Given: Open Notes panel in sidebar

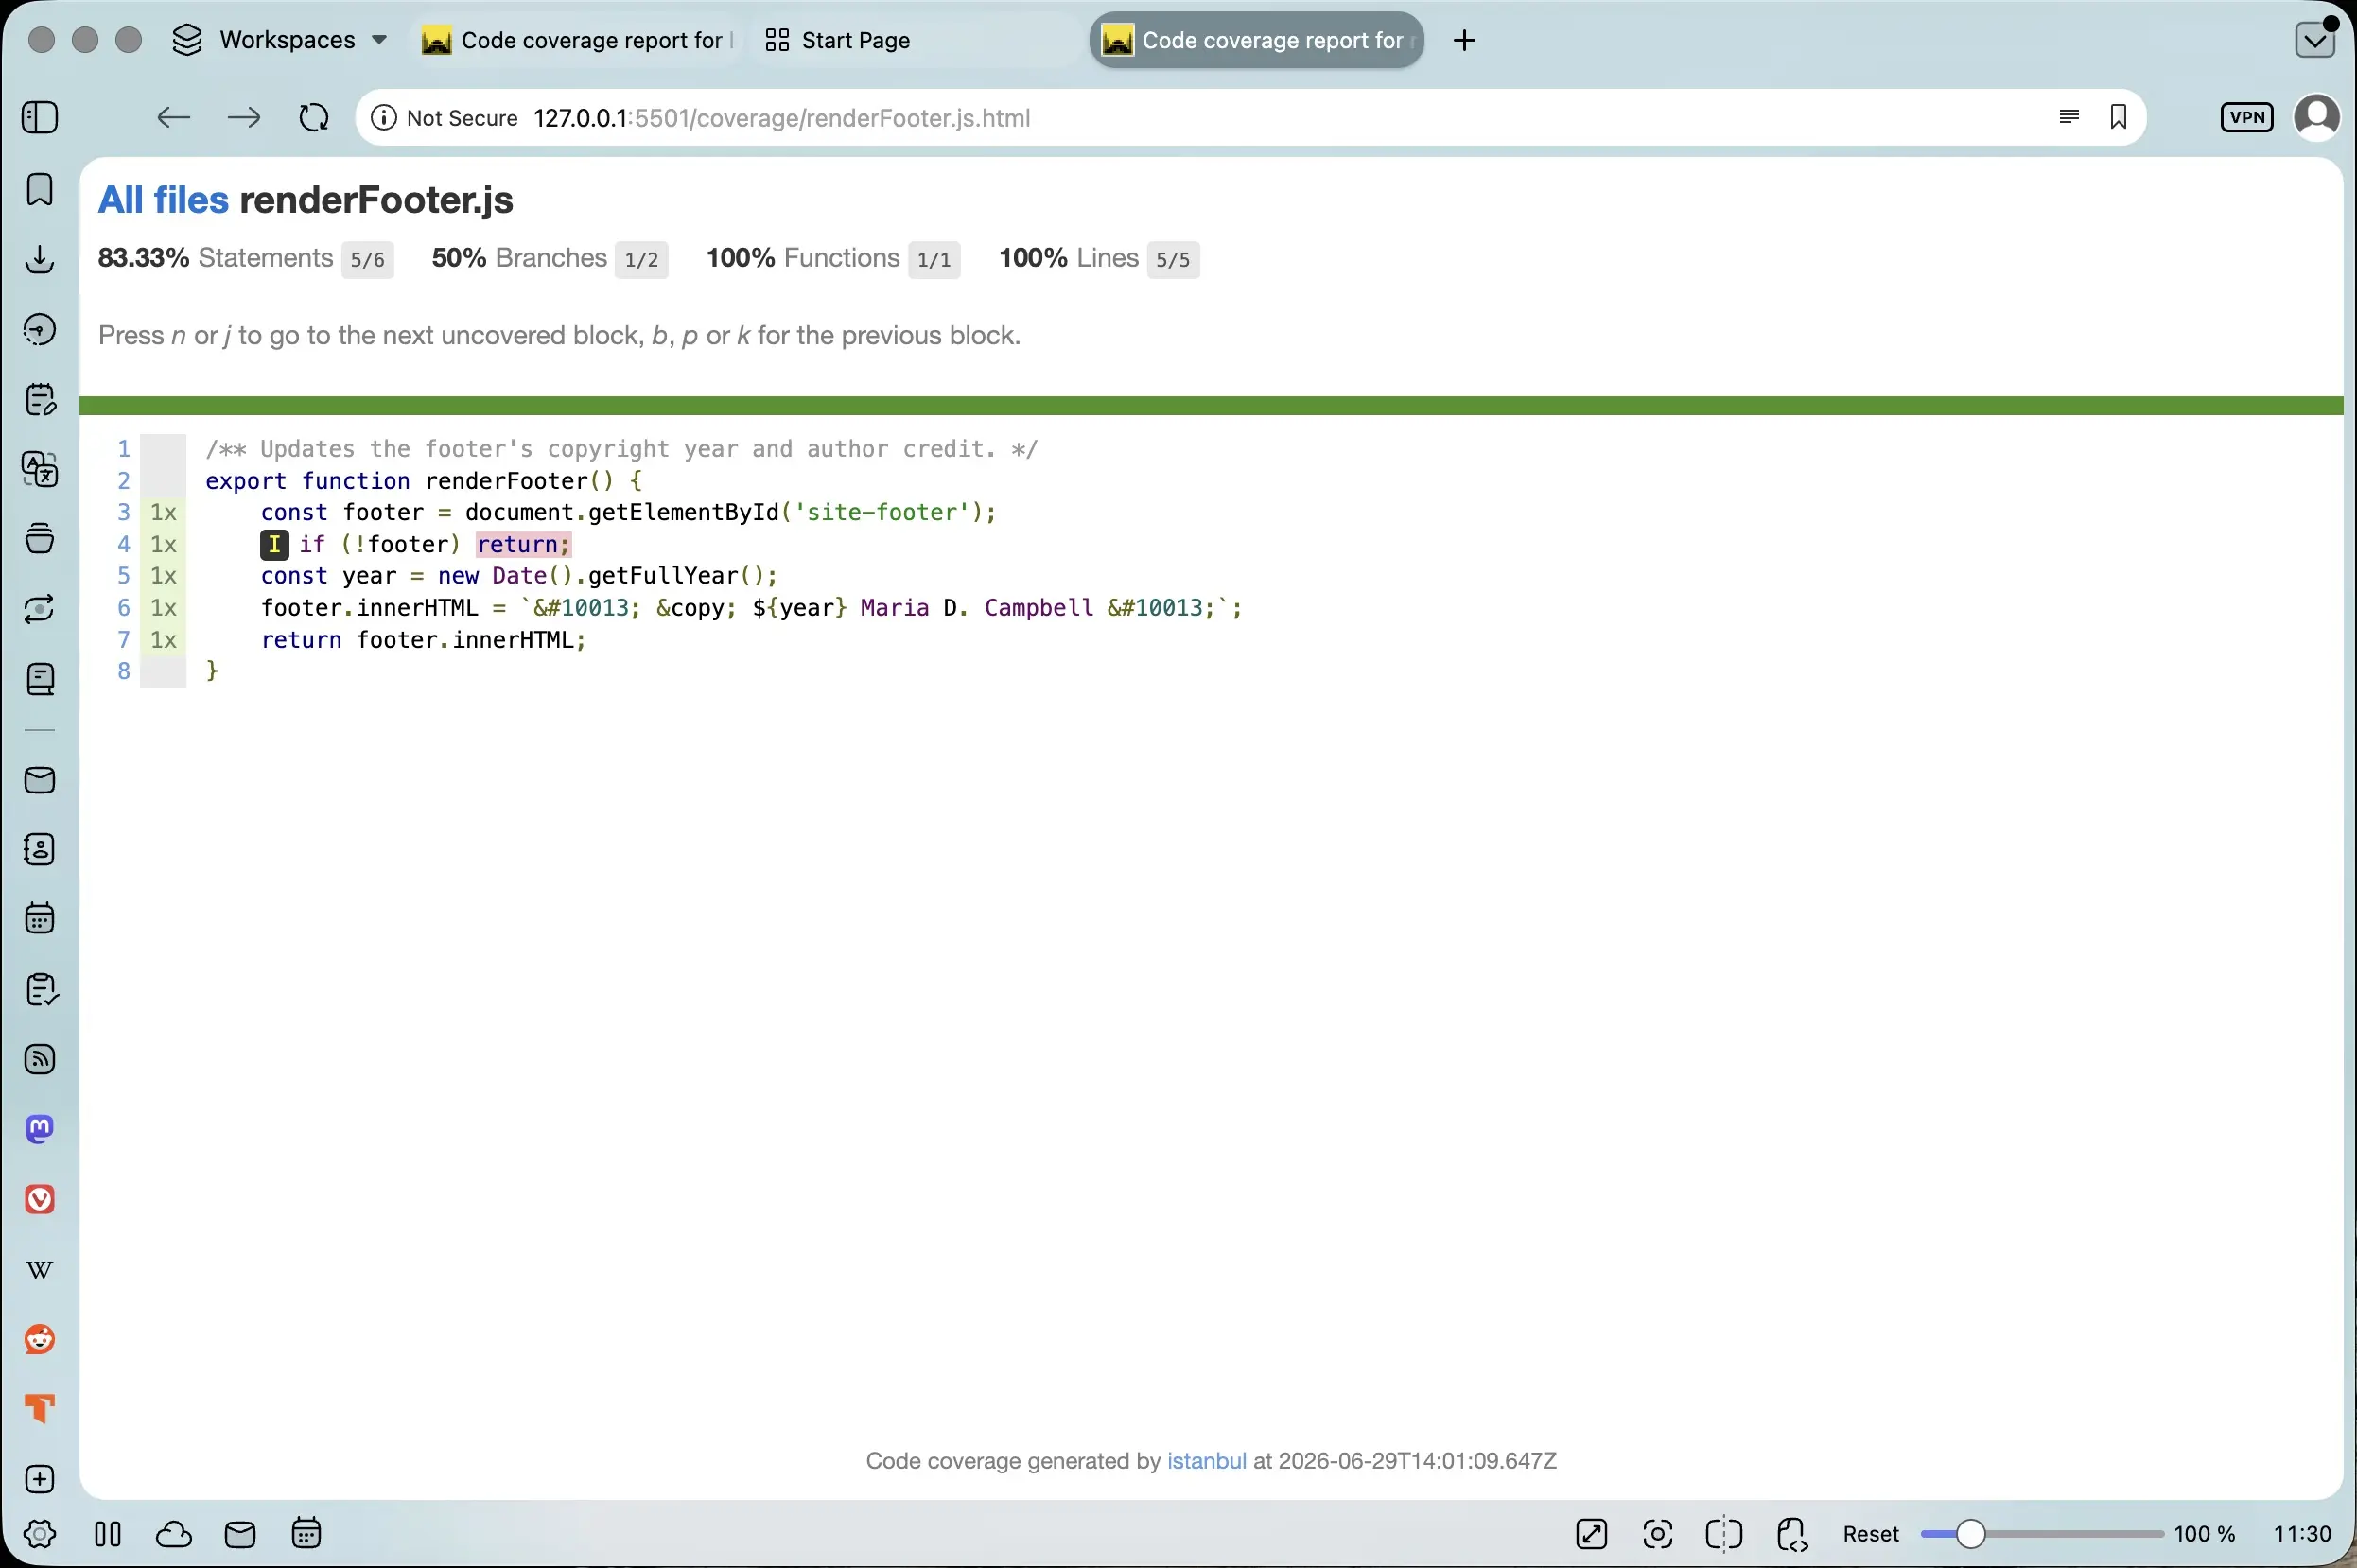Looking at the screenshot, I should (x=40, y=399).
